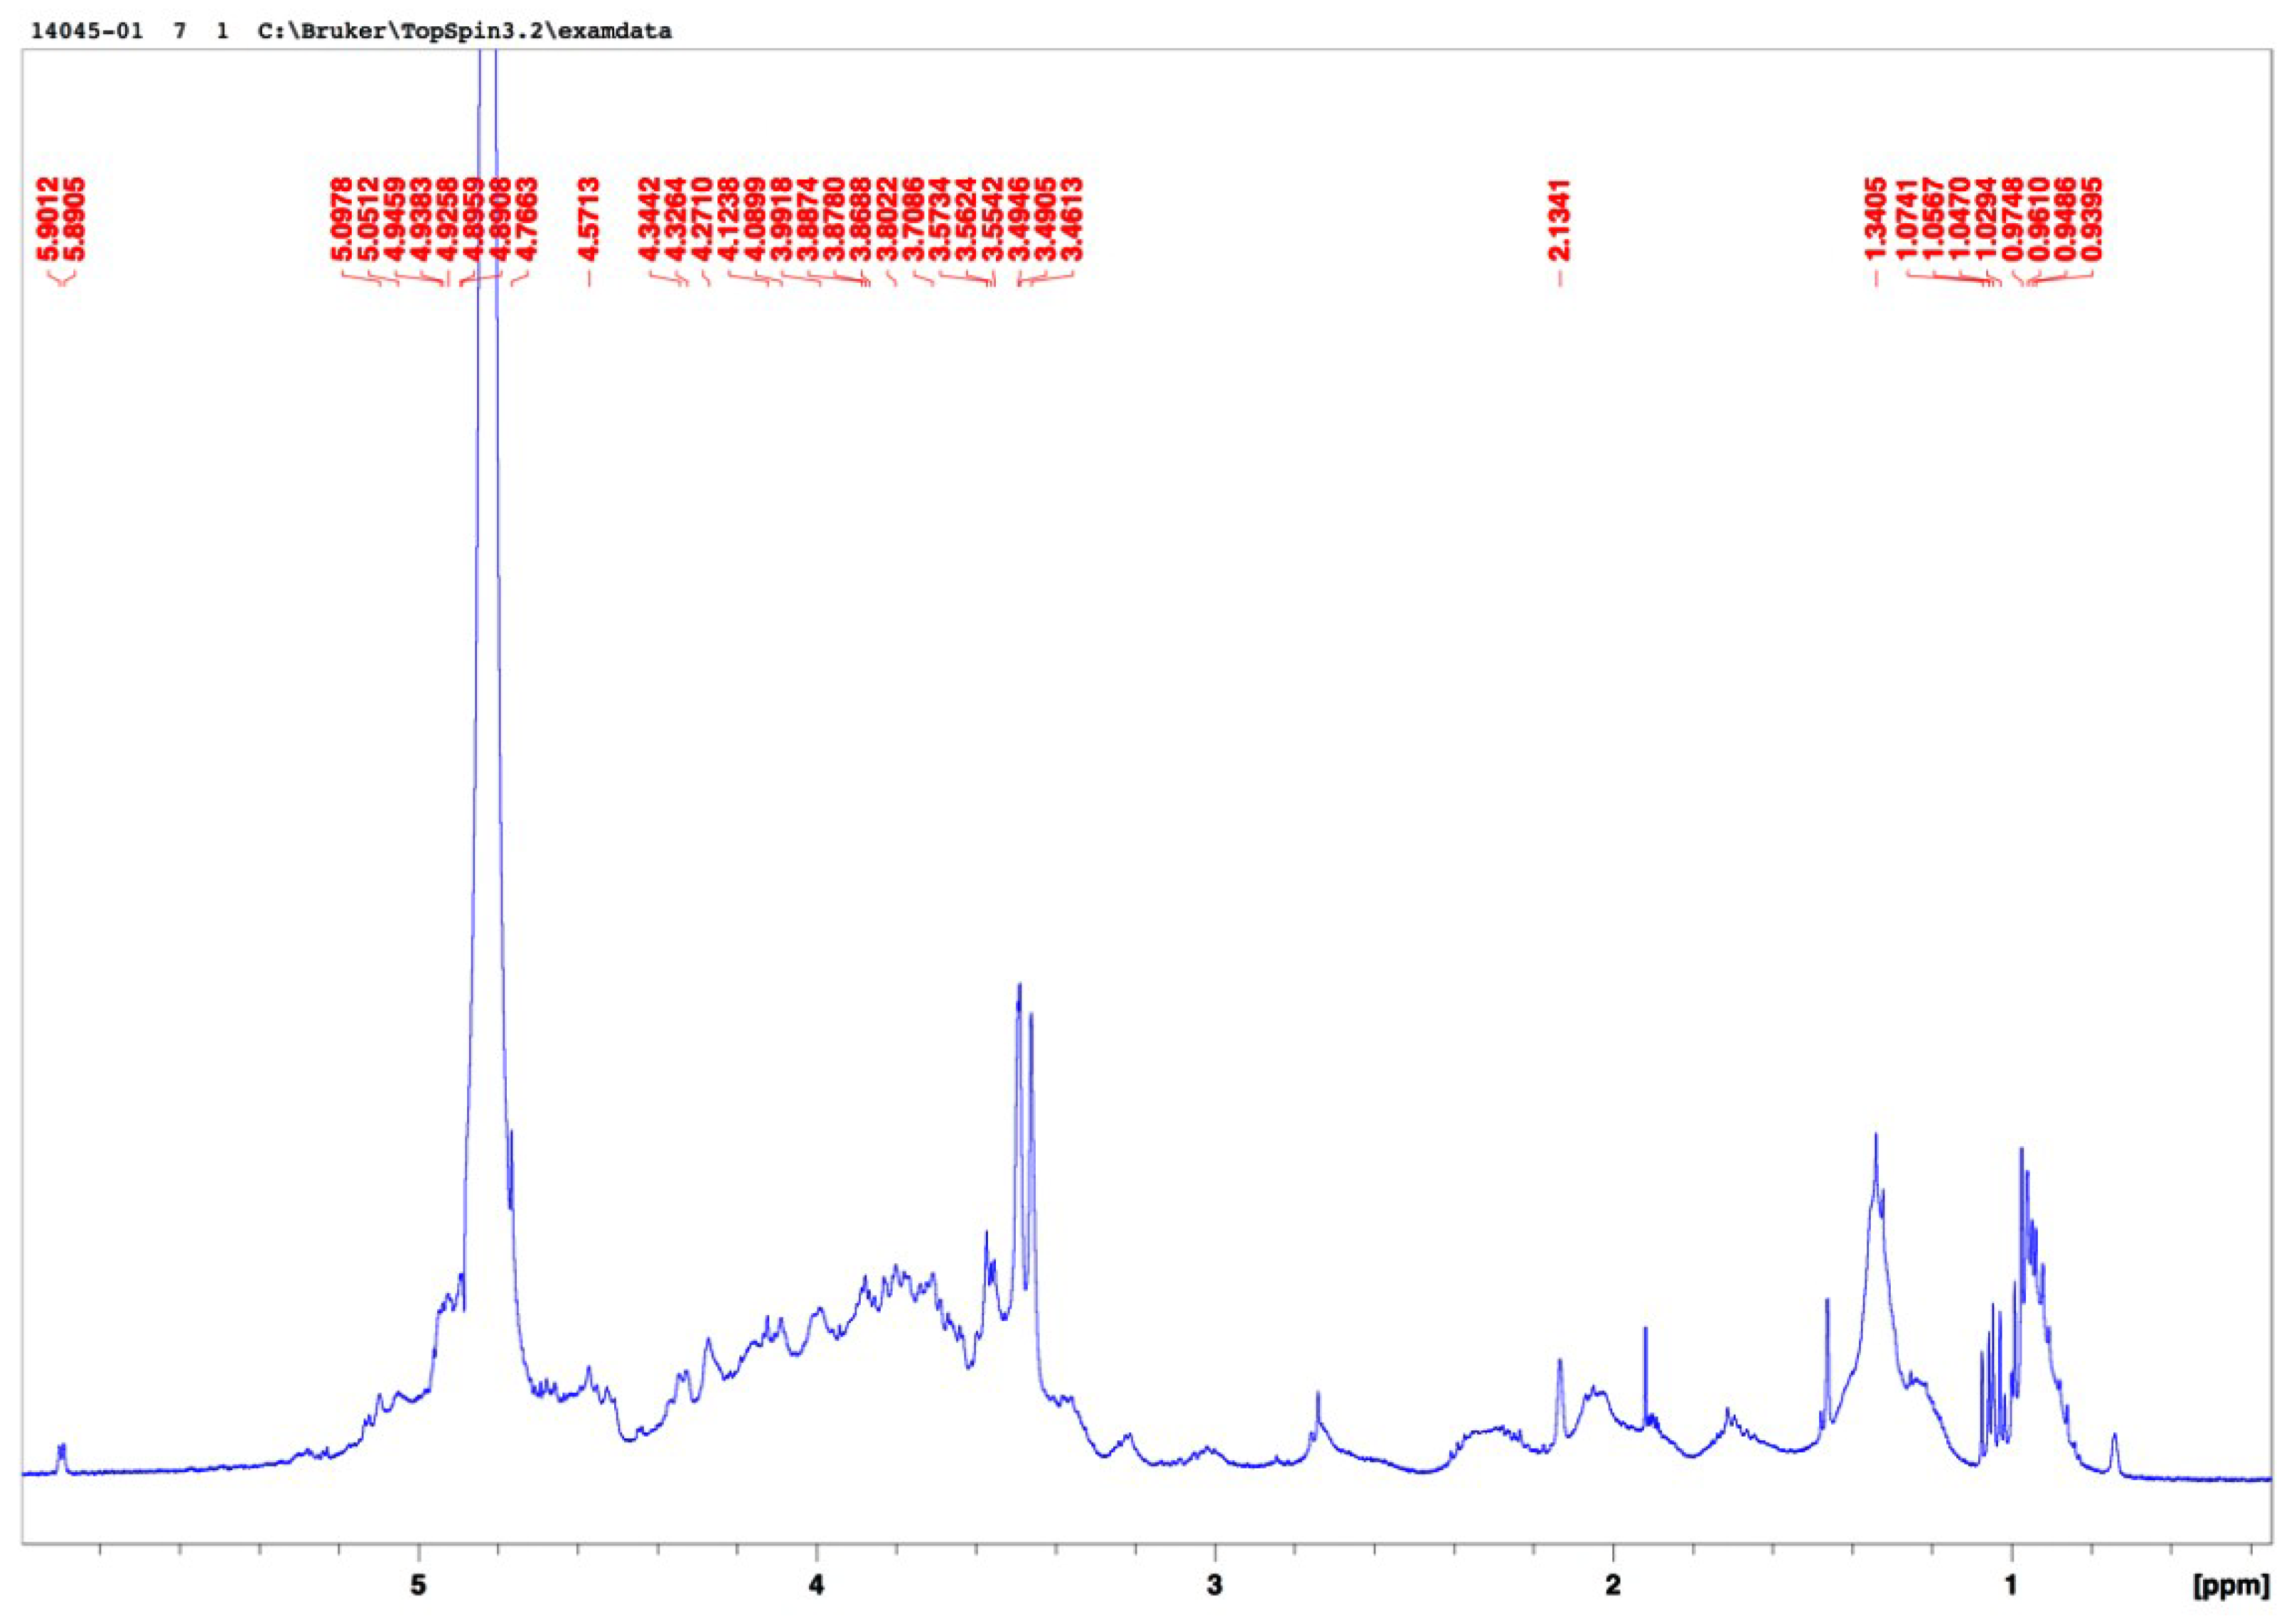Click axis tick label 4

point(817,1585)
